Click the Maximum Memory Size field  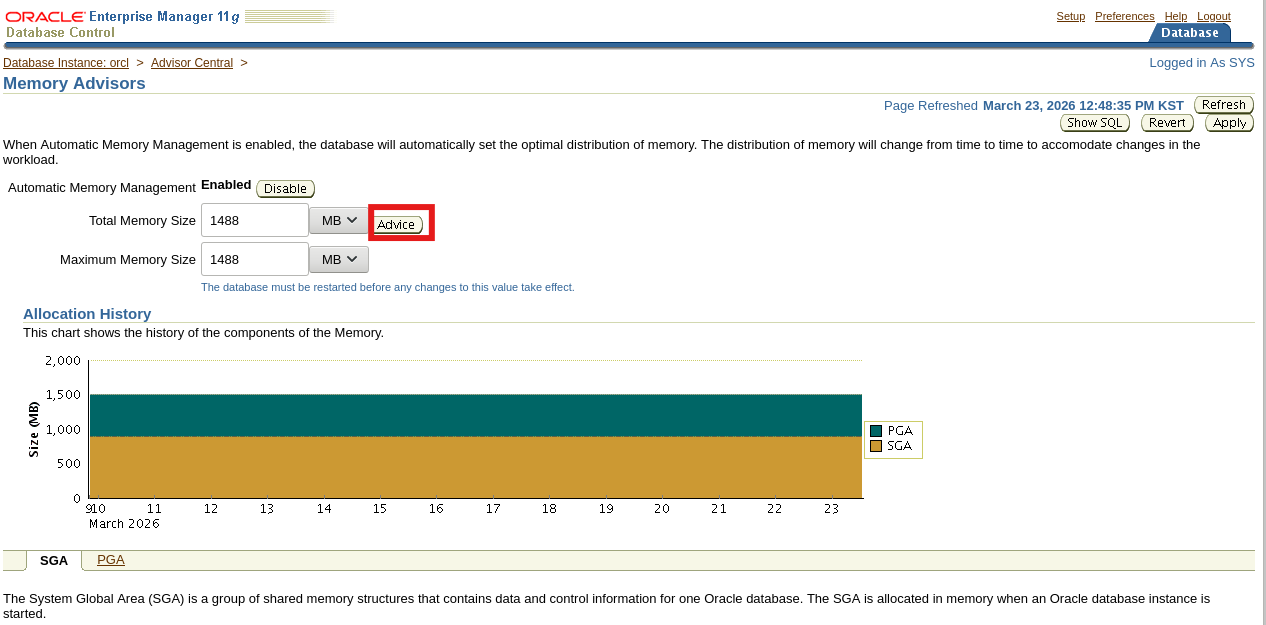pos(255,259)
